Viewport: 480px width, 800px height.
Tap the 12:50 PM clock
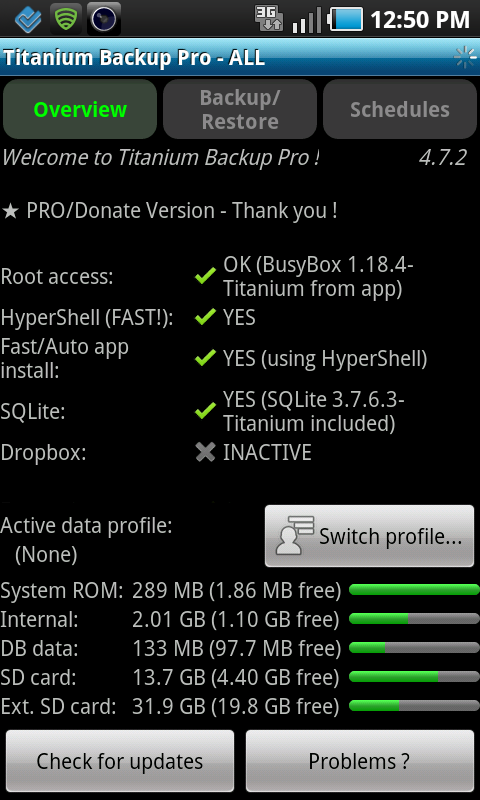419,19
